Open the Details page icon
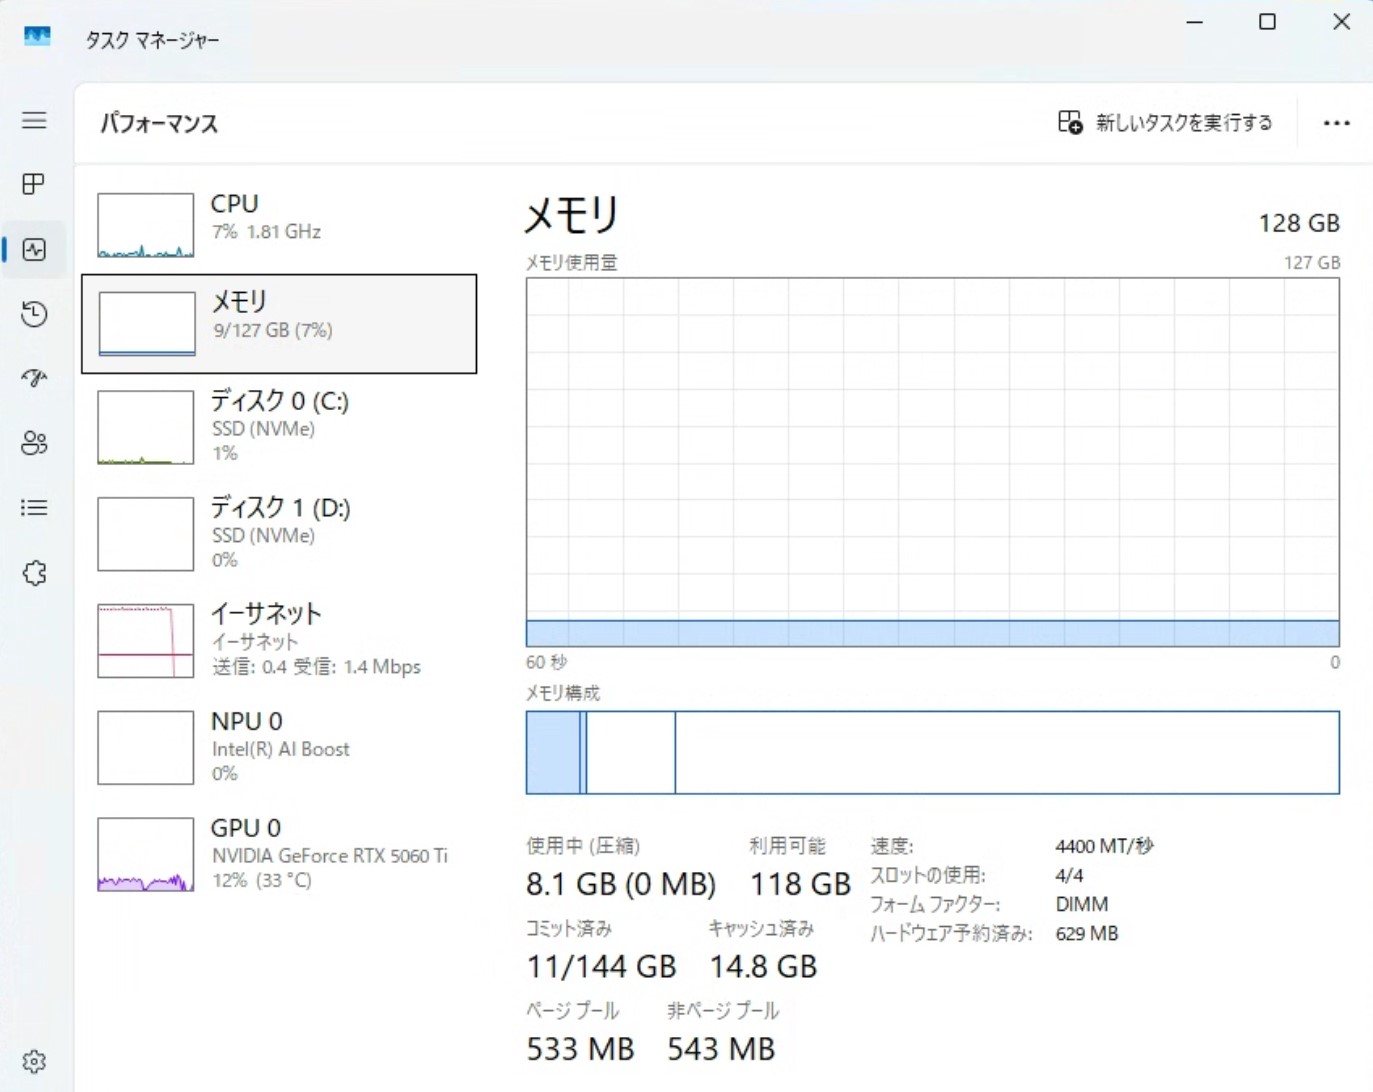This screenshot has height=1092, width=1373. [x=34, y=508]
